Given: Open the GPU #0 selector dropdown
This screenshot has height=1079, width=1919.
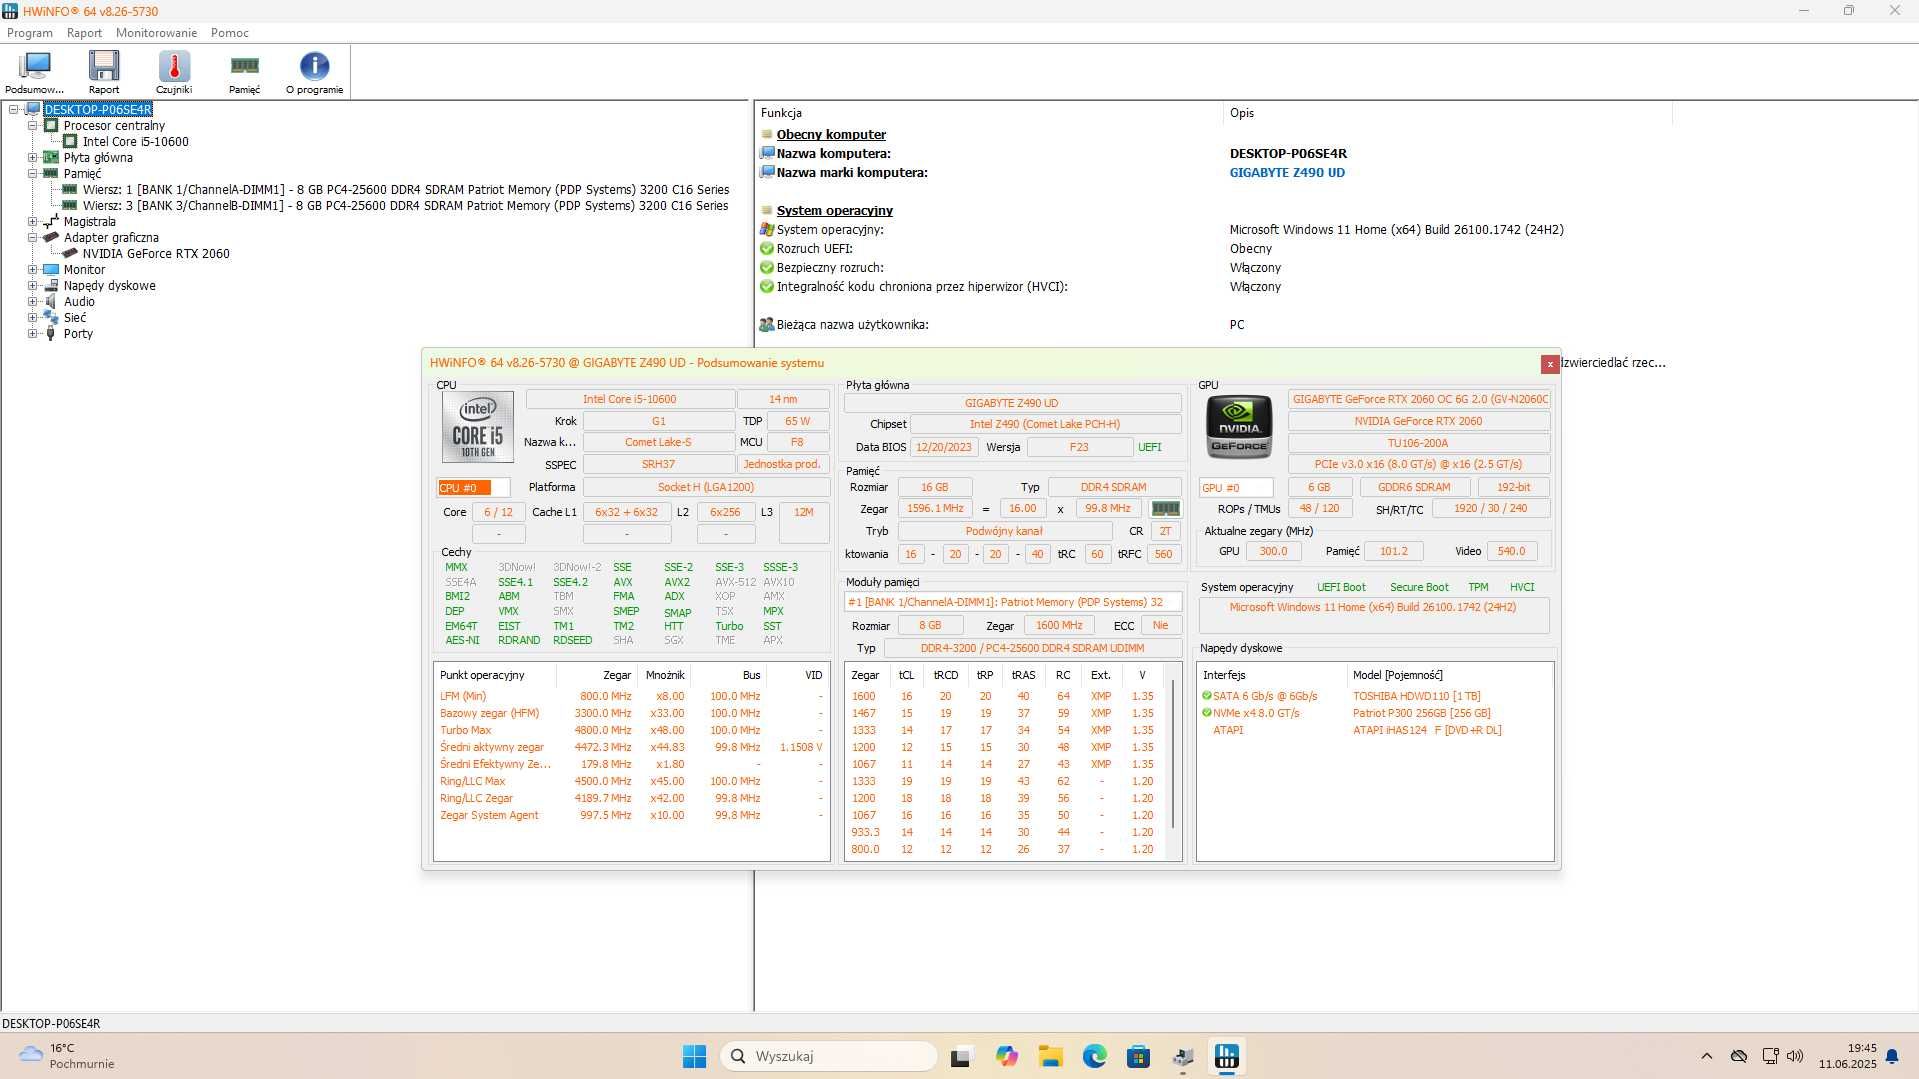Looking at the screenshot, I should [x=1236, y=488].
